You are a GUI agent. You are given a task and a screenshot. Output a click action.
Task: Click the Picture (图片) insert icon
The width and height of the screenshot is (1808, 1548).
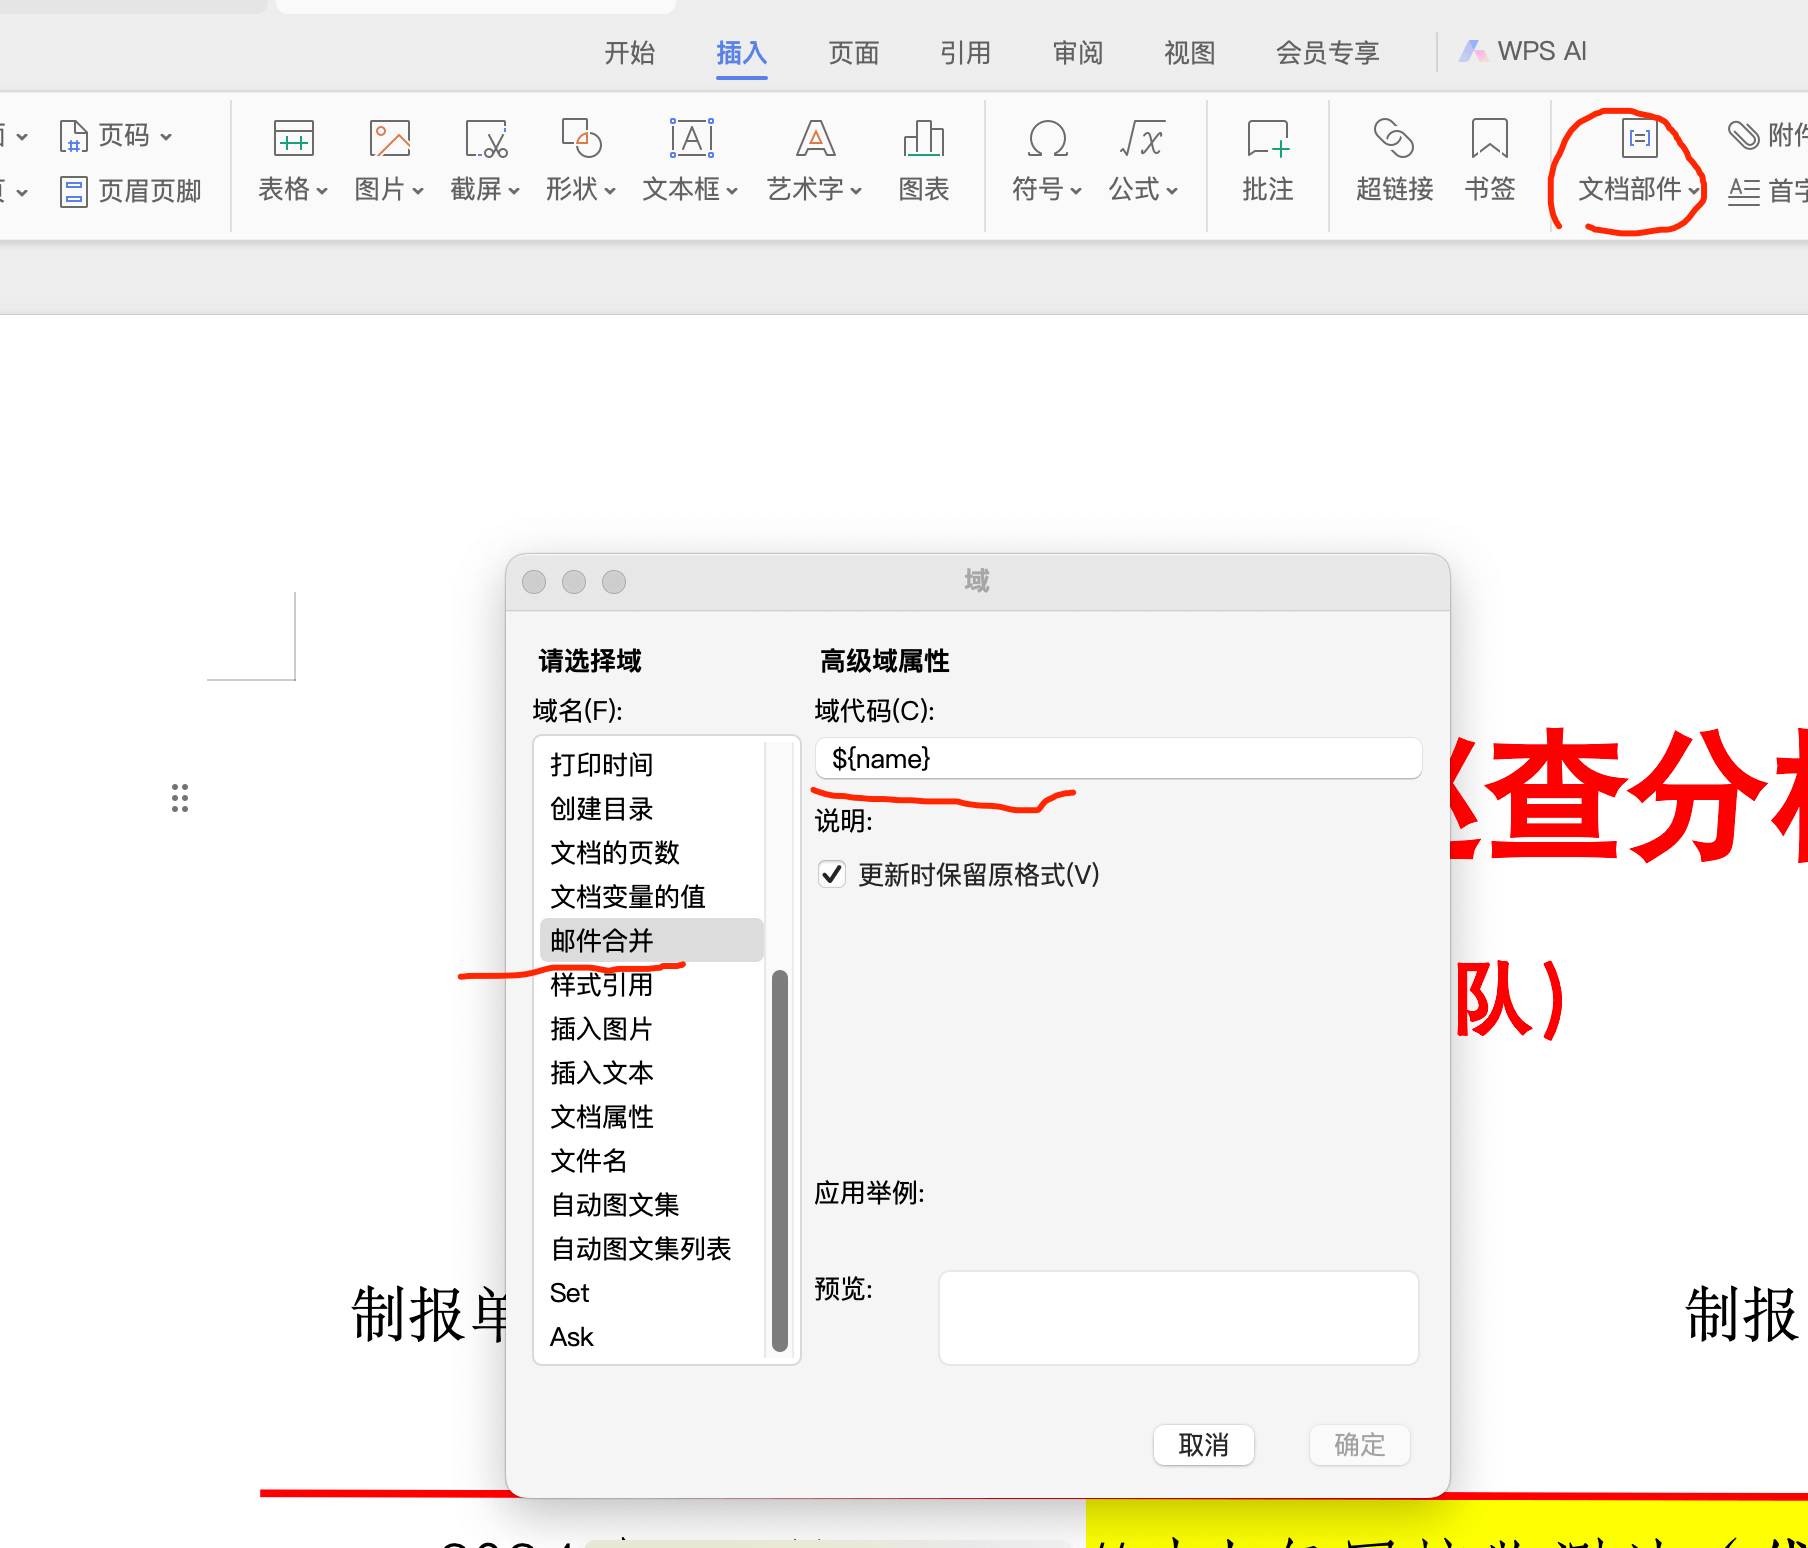click(x=389, y=140)
